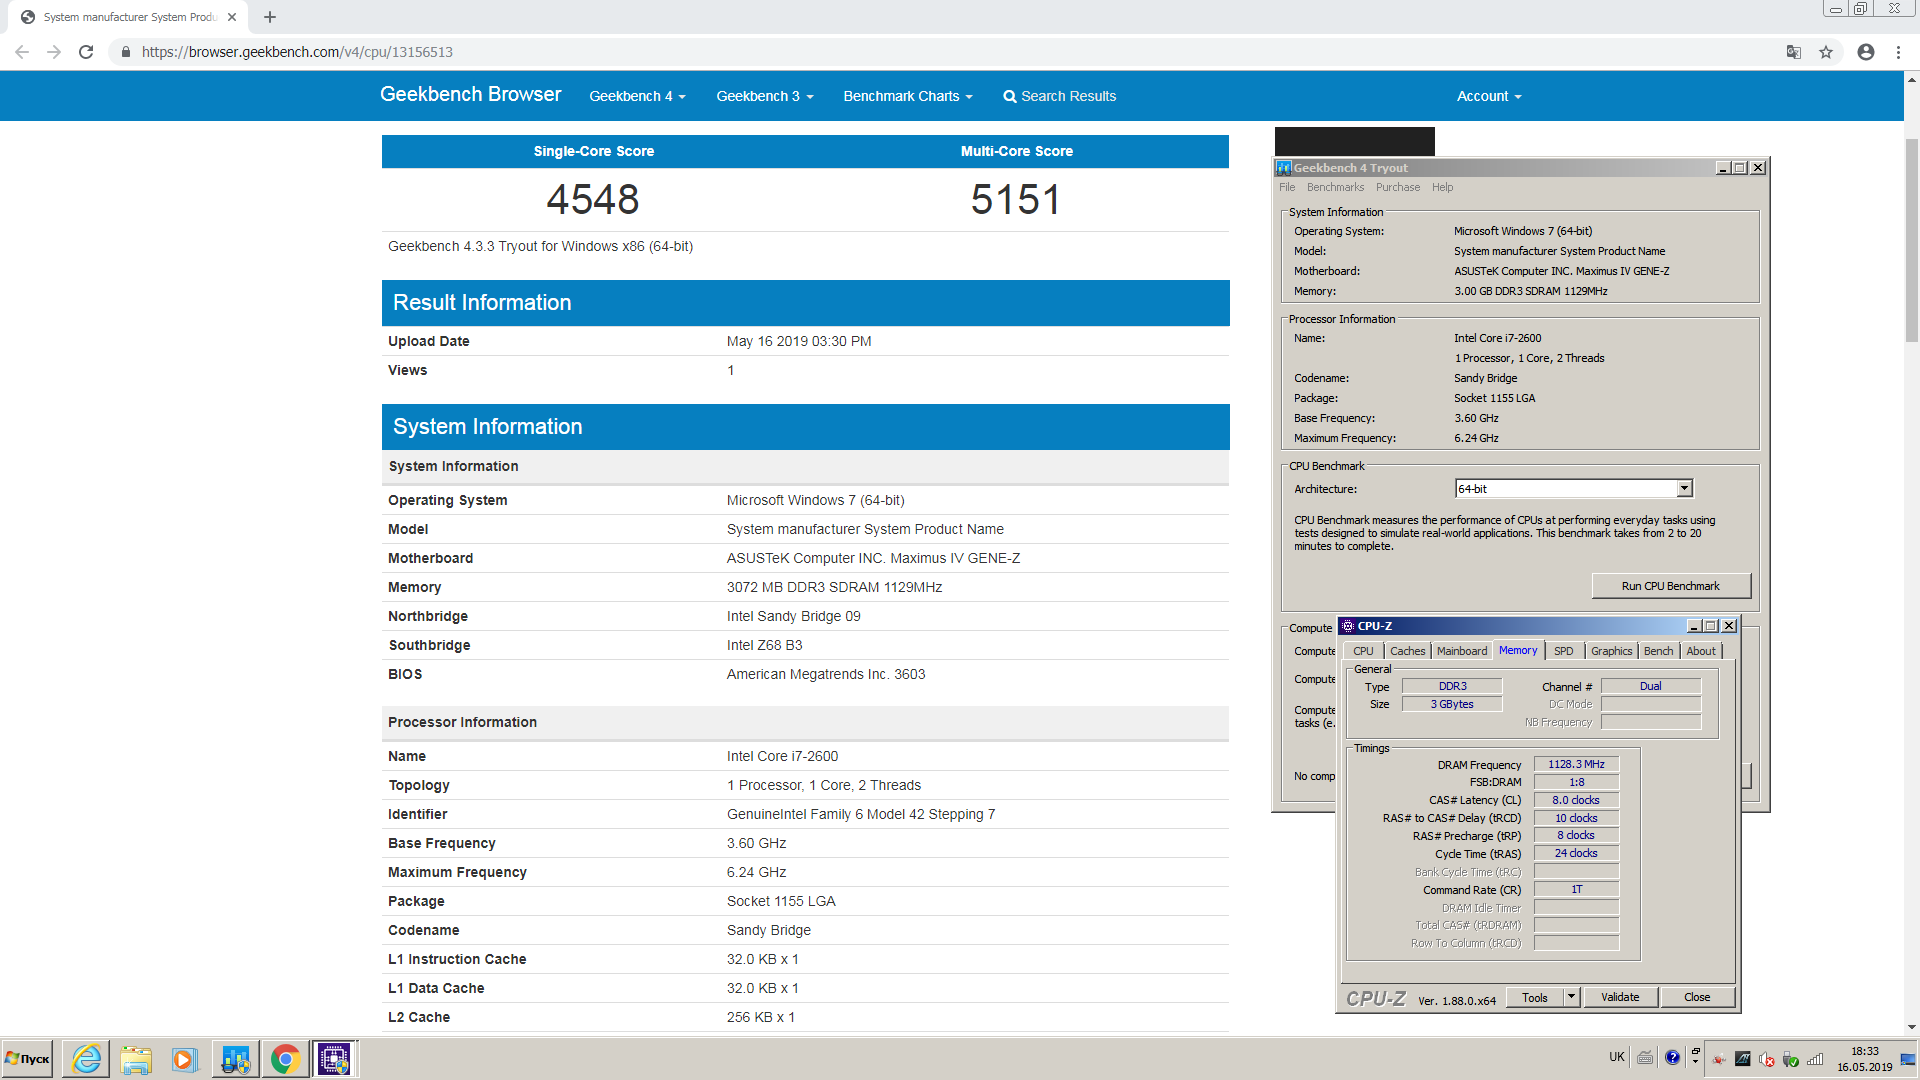Bookmark this page with the star icon
This screenshot has width=1920, height=1080.
(1826, 52)
